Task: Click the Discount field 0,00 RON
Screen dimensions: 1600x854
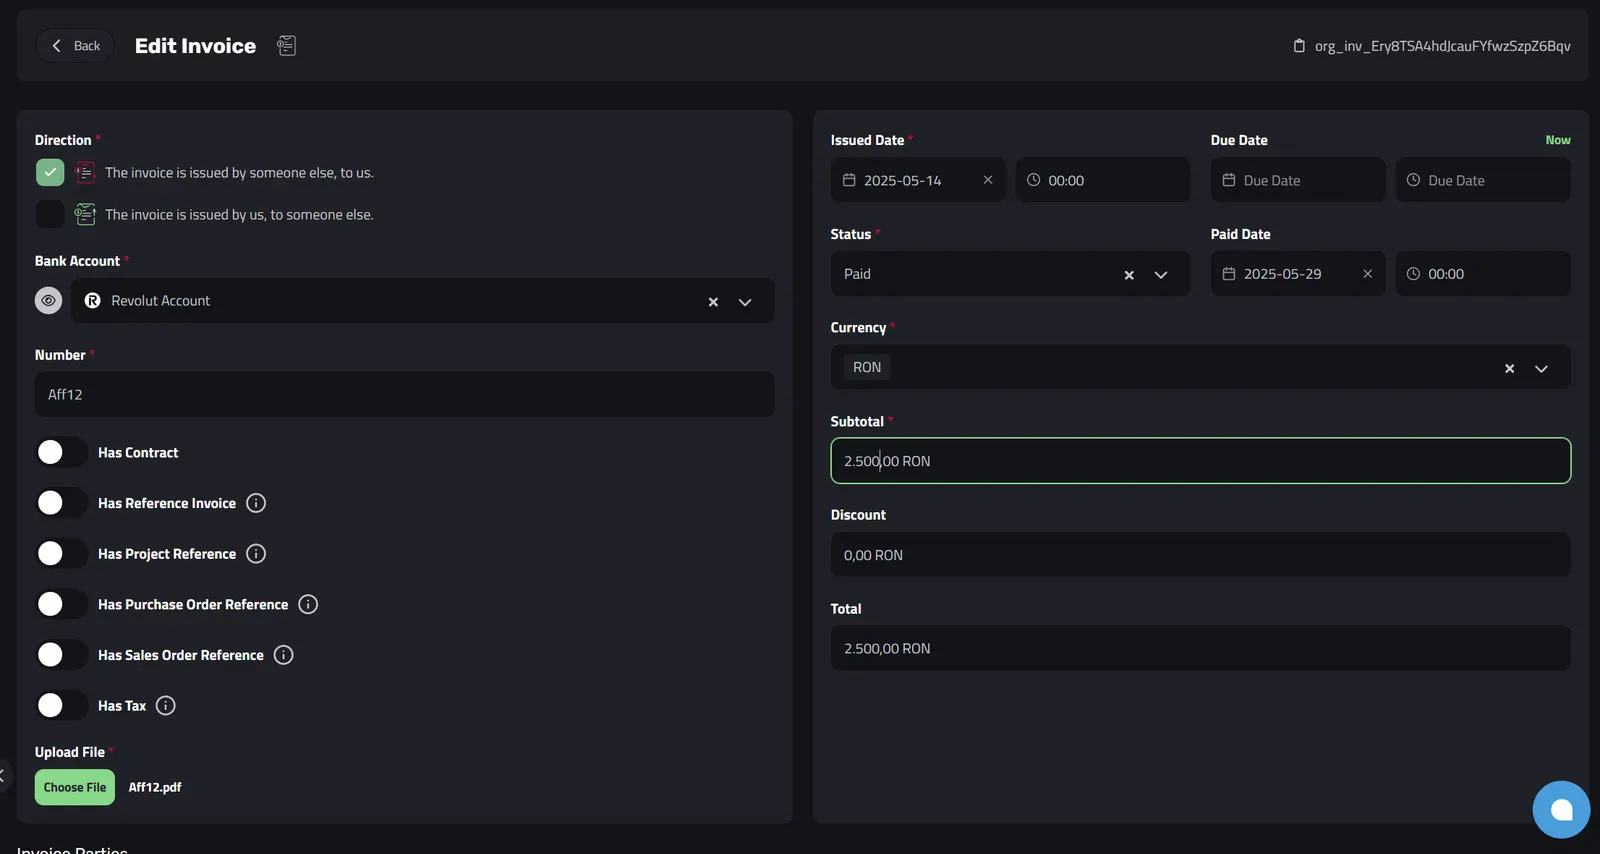Action: (1201, 555)
